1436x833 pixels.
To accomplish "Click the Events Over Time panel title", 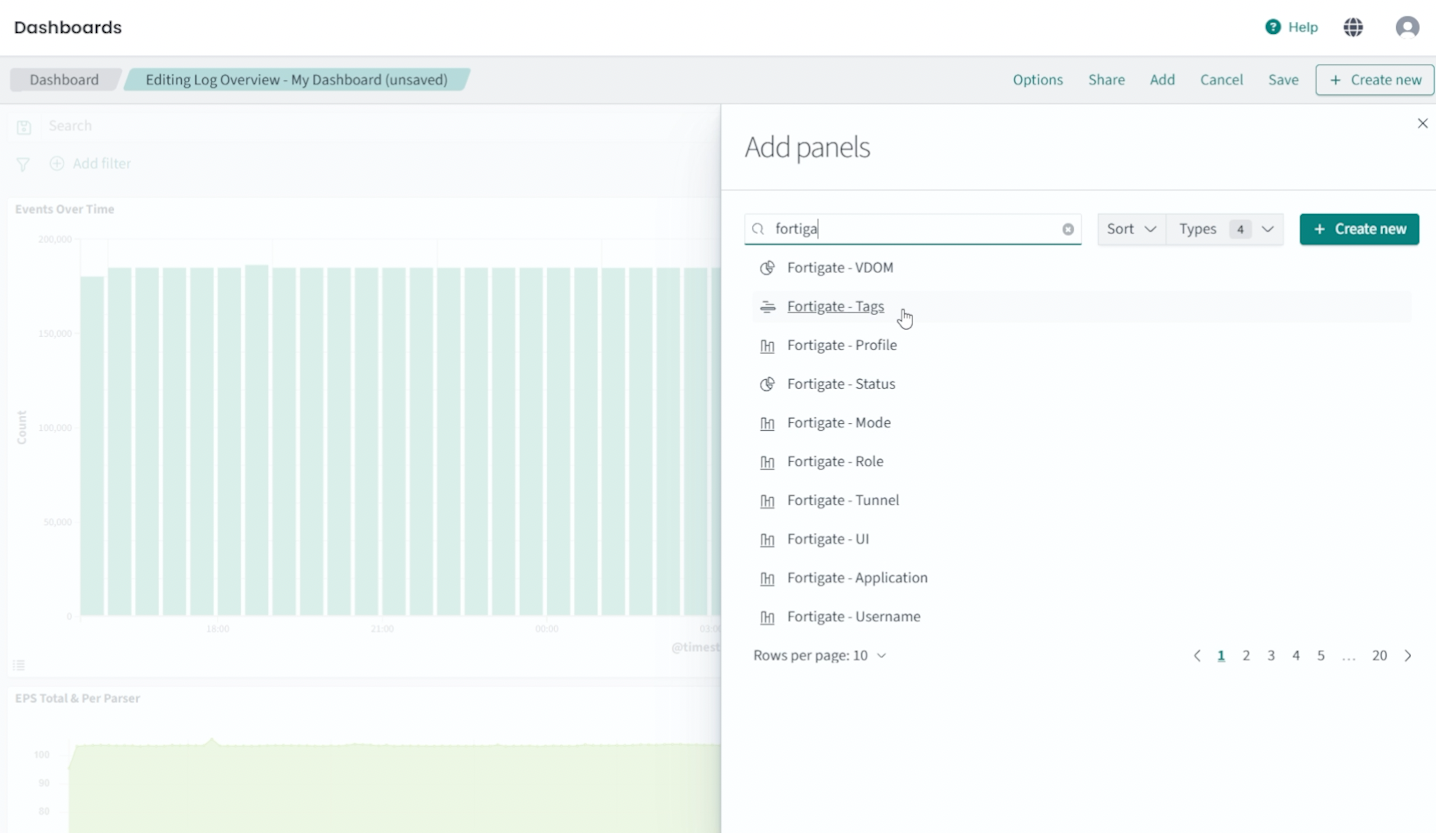I will (x=65, y=209).
